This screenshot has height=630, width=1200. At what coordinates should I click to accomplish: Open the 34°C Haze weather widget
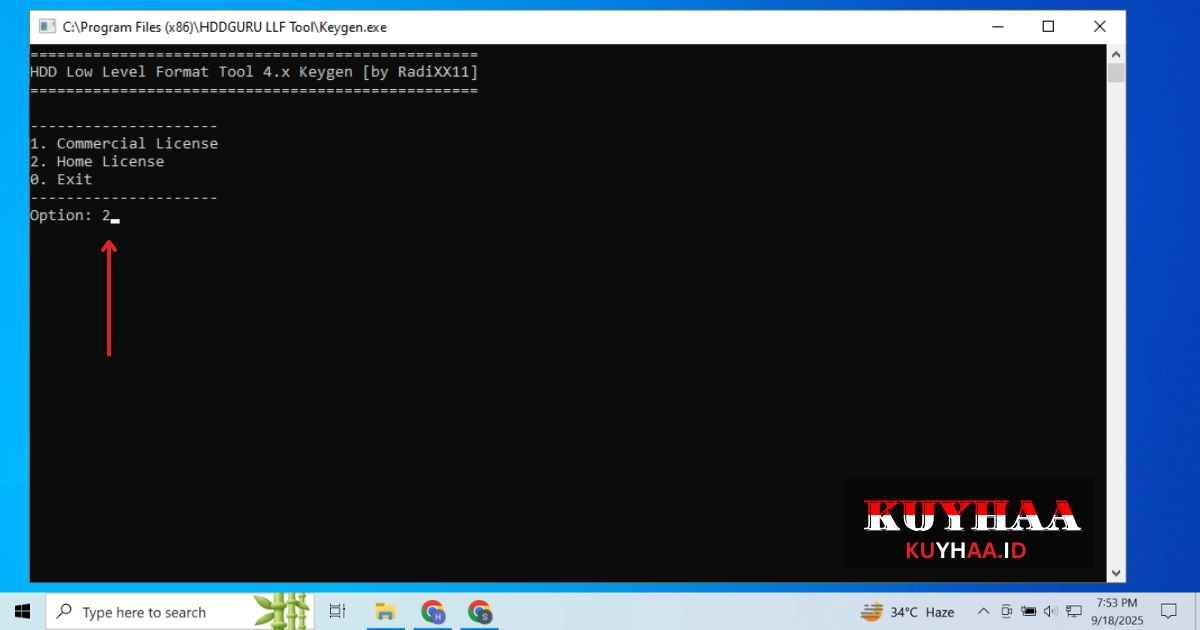pos(908,611)
